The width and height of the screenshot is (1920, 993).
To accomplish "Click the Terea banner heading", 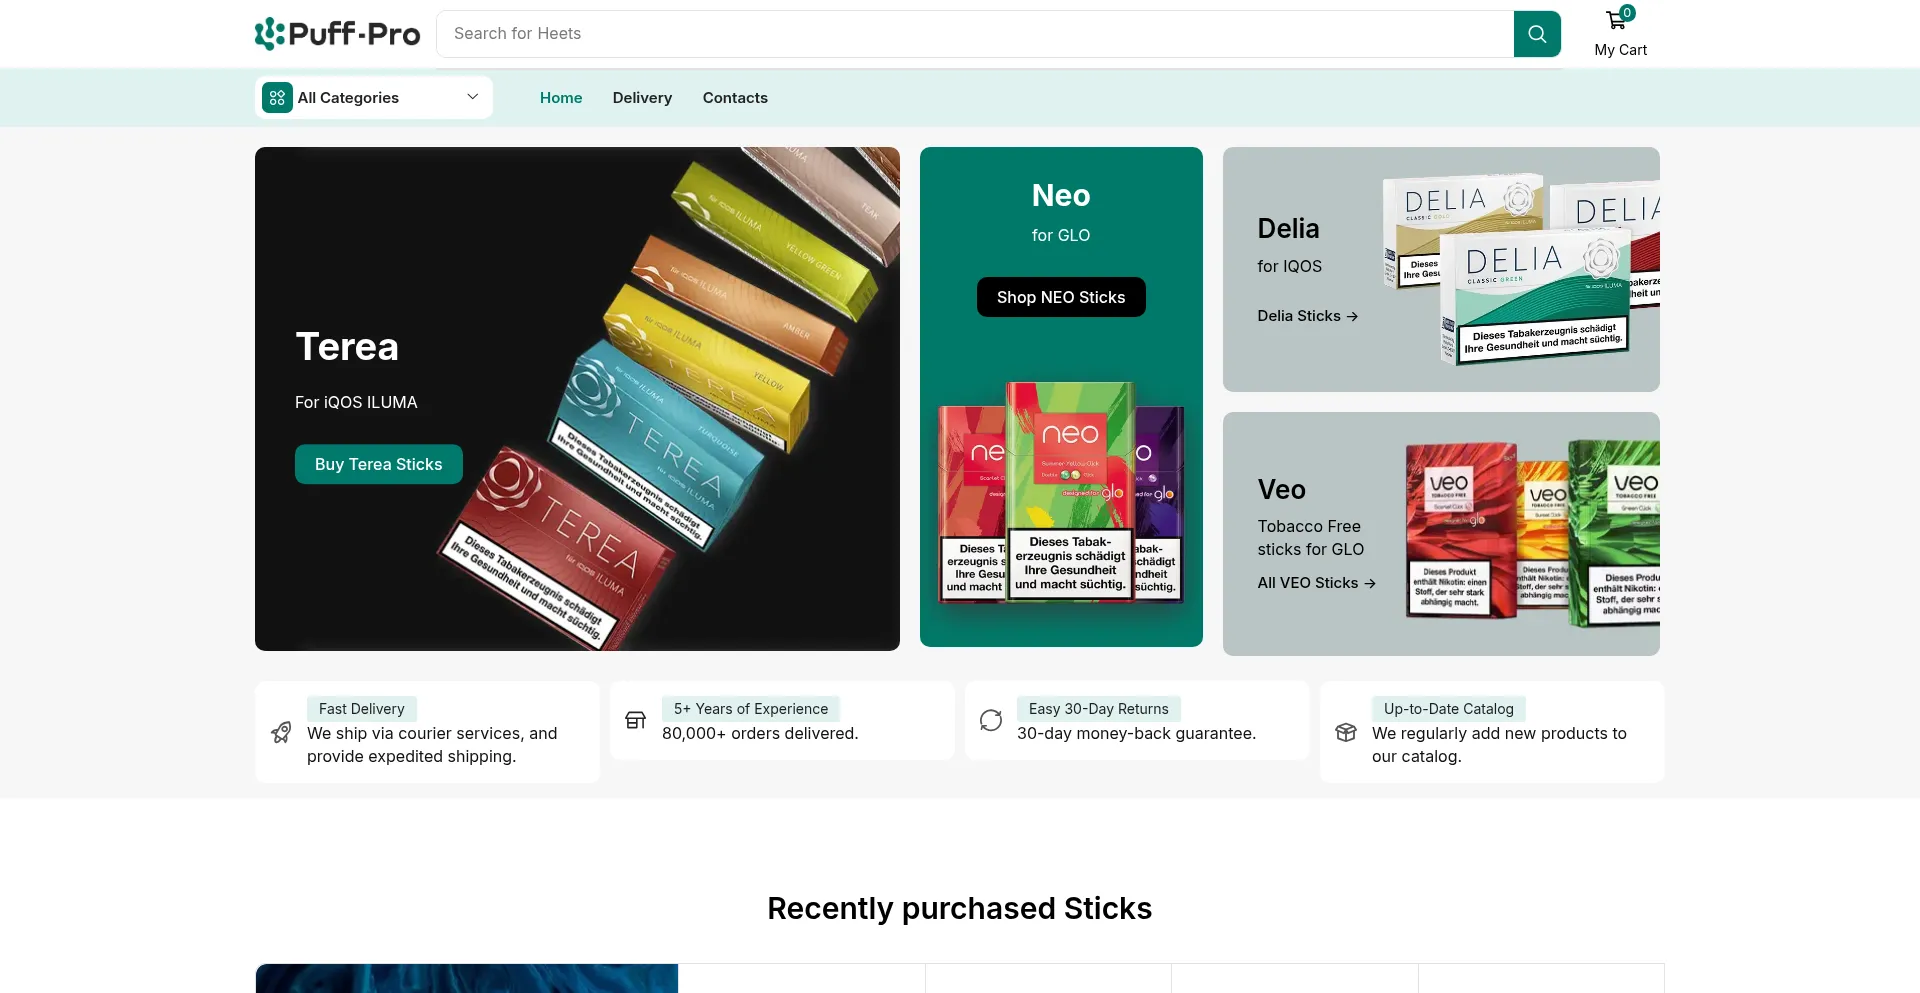I will click(347, 347).
